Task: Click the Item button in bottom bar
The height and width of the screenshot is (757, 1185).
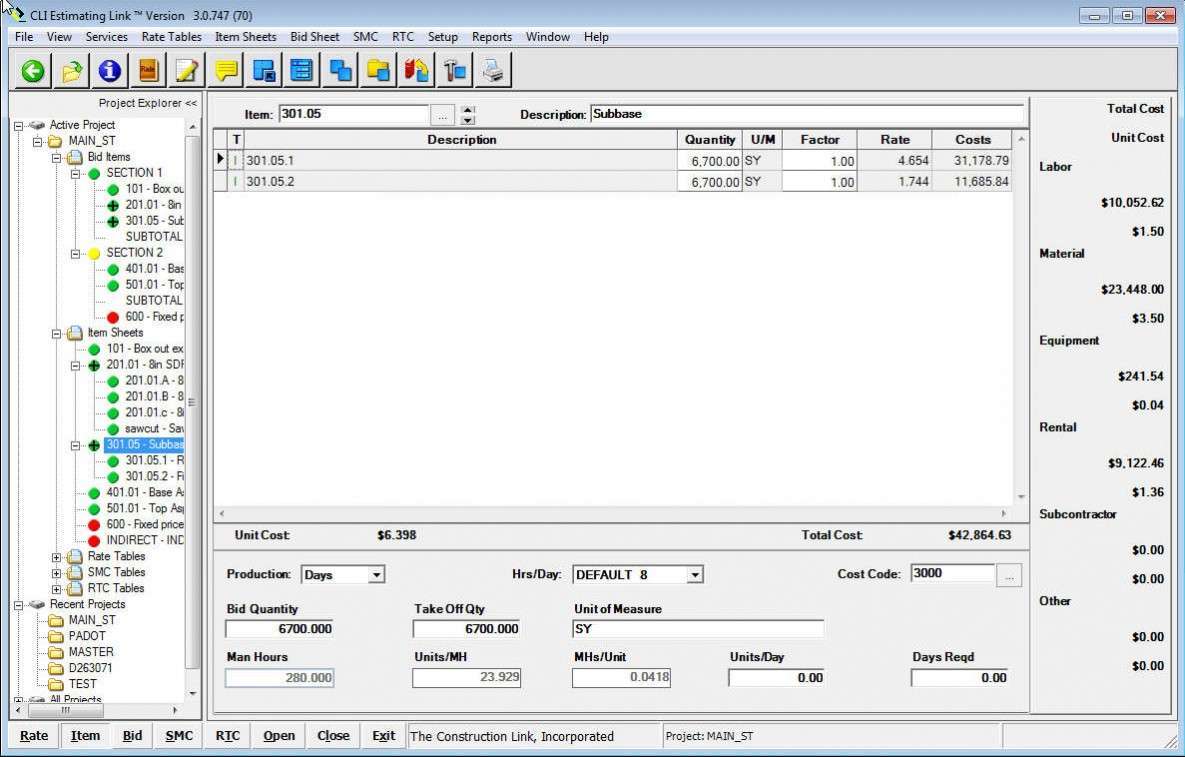Action: click(x=85, y=736)
